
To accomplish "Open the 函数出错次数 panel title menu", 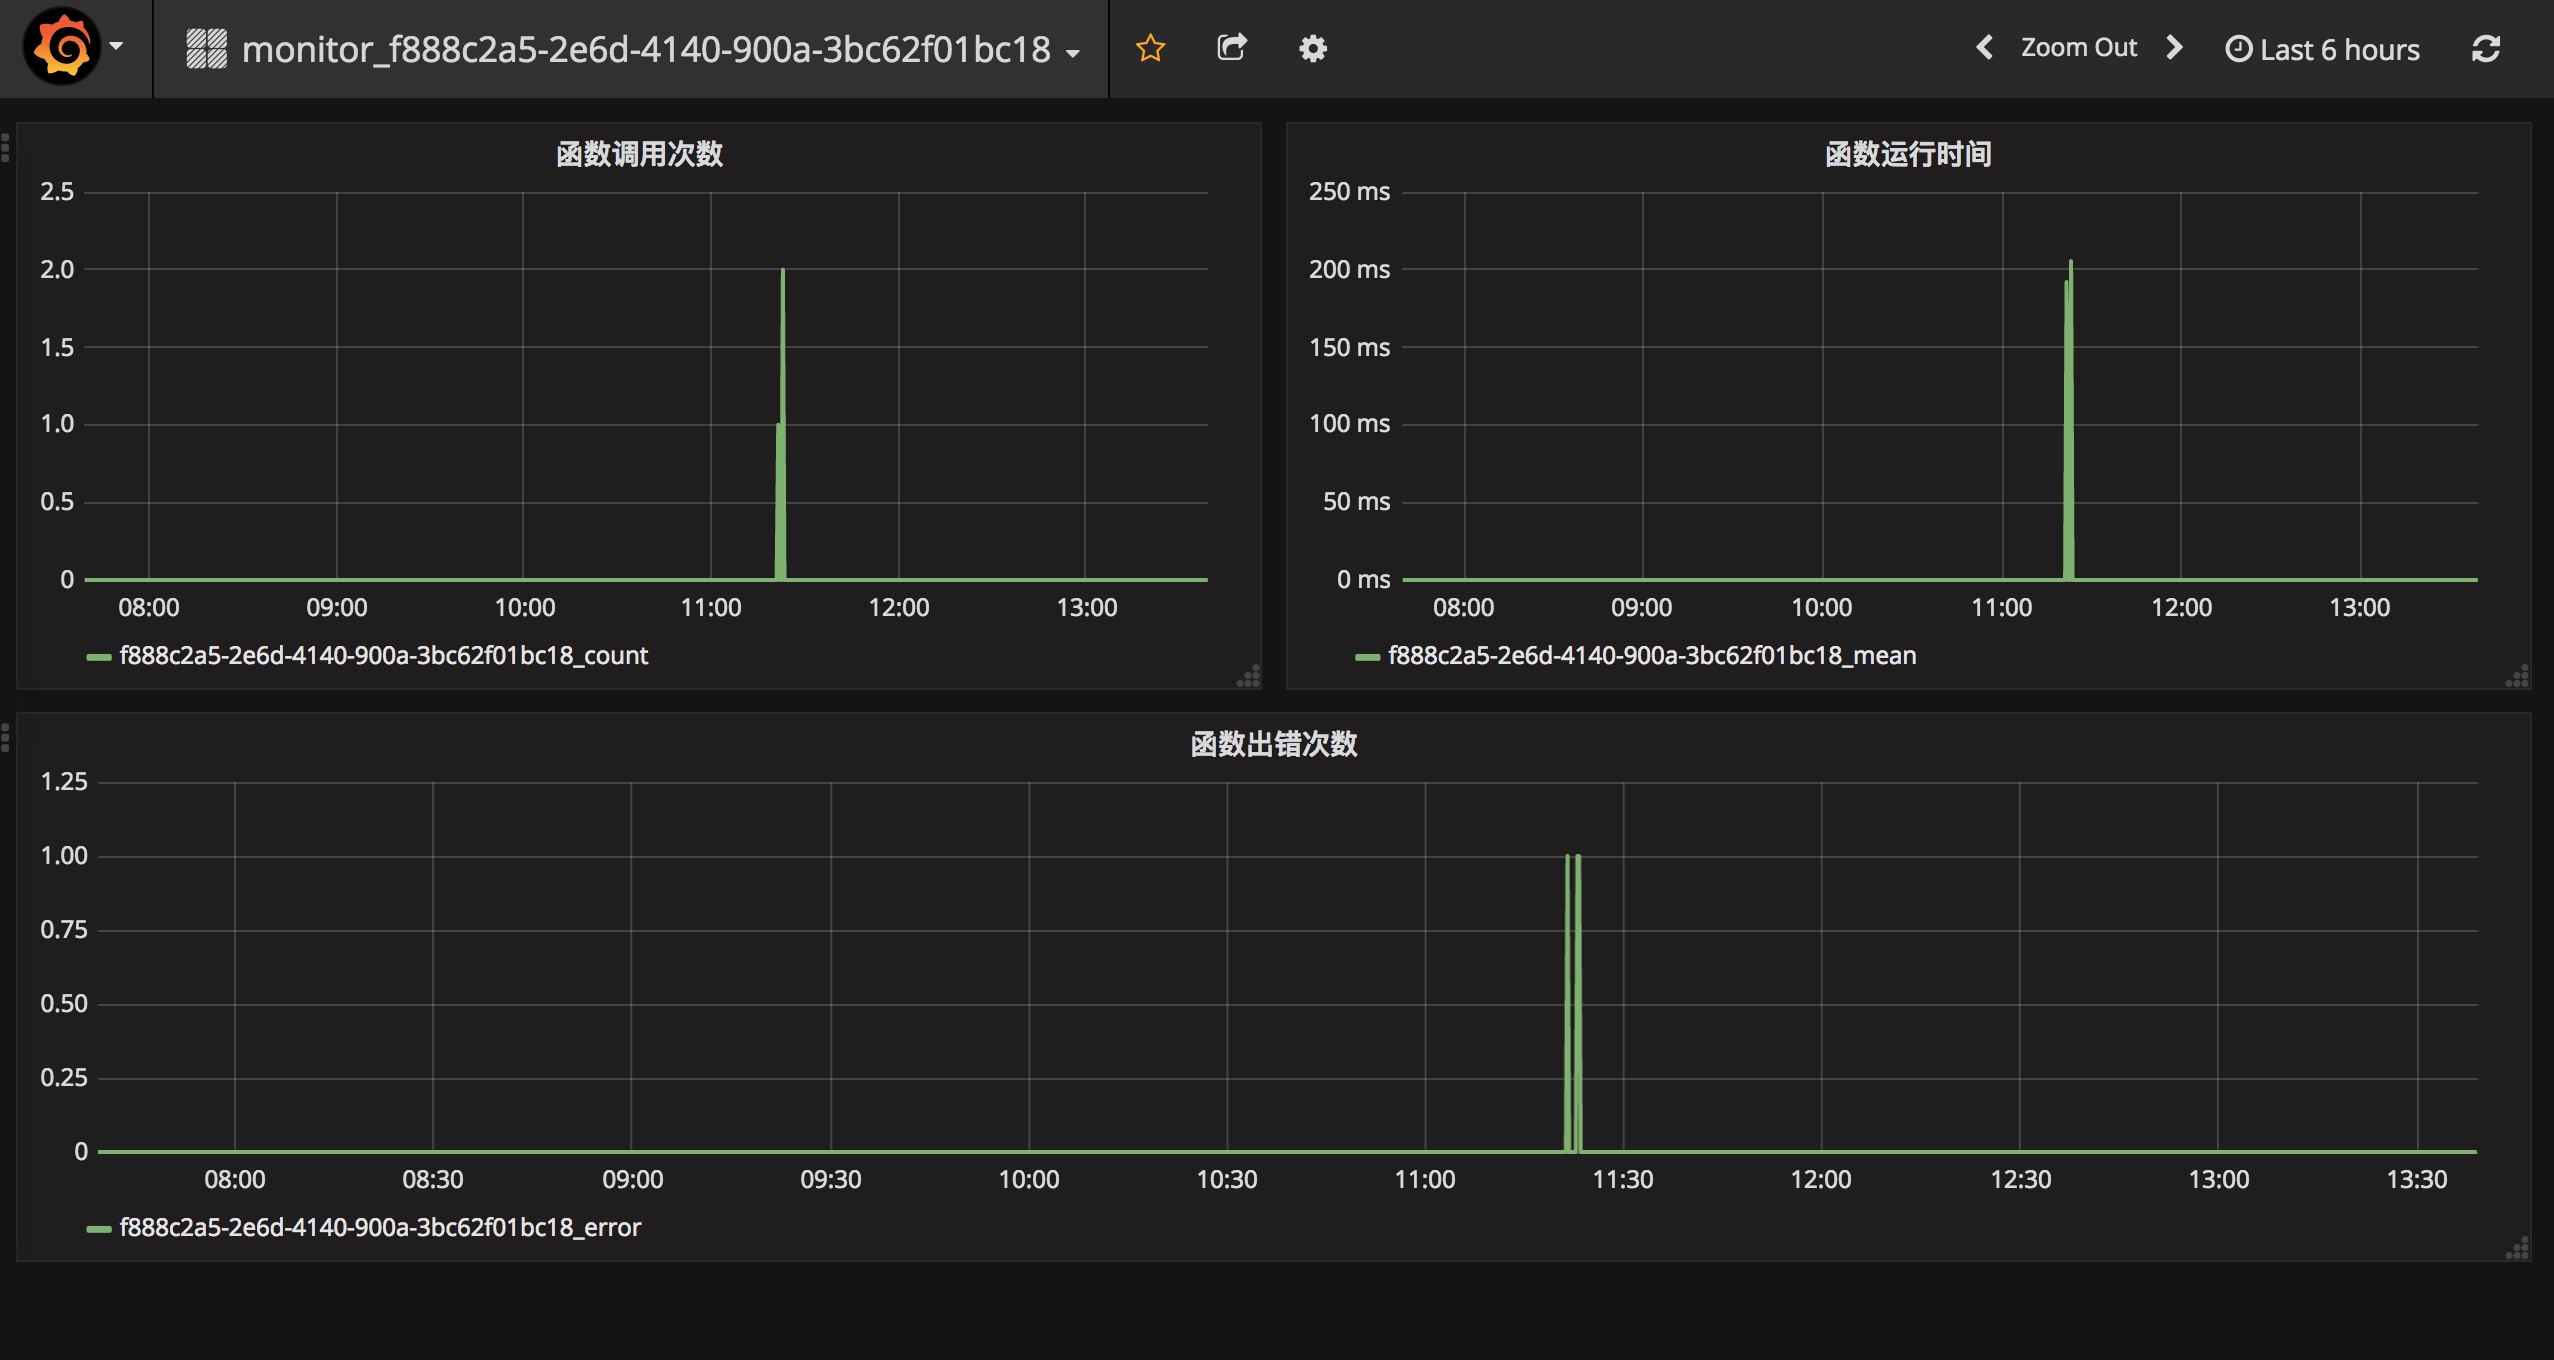I will 1273,744.
